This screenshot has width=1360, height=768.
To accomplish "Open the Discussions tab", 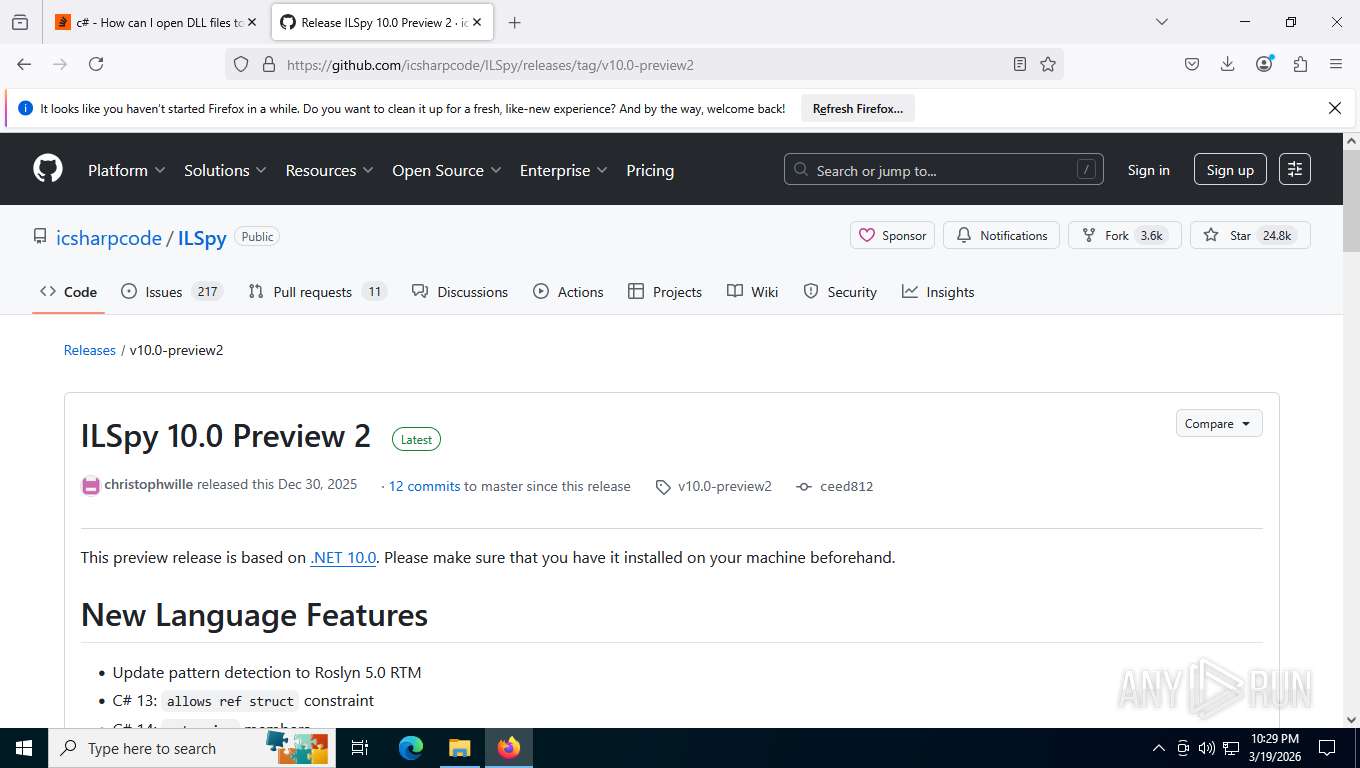I will (x=460, y=292).
